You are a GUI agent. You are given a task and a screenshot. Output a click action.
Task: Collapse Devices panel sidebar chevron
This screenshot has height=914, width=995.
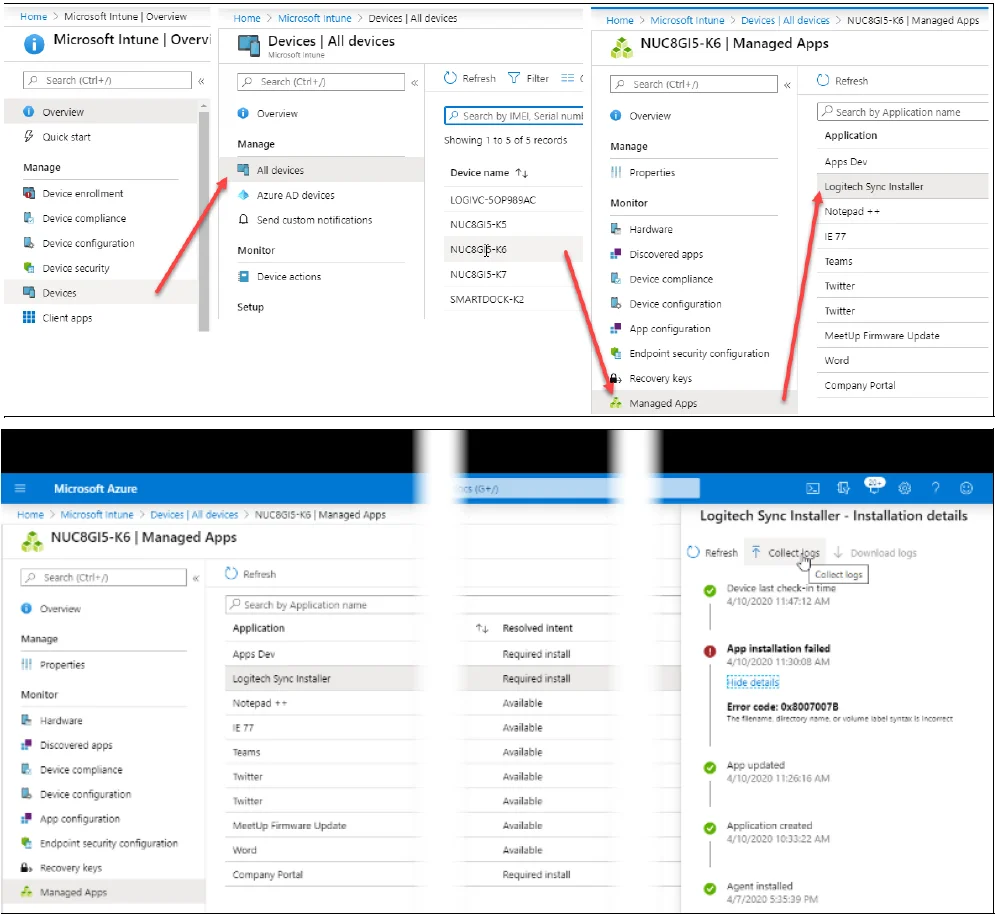point(415,83)
